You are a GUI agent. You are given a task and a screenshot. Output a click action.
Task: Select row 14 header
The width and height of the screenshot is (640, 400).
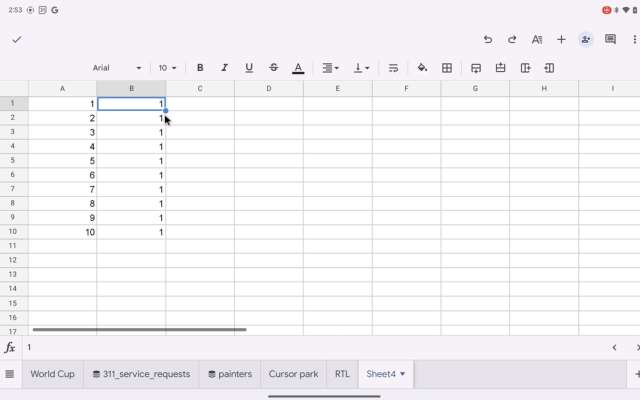(14, 289)
